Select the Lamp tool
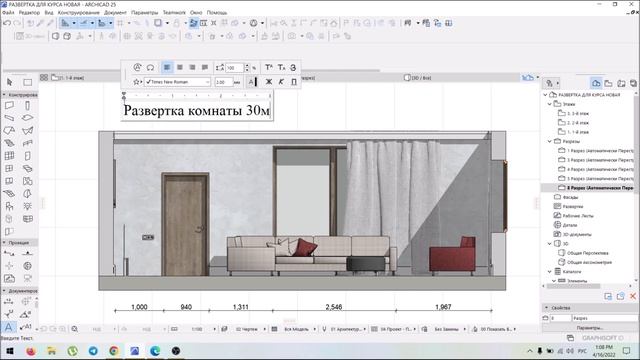This screenshot has height=360, width=640. 27,206
